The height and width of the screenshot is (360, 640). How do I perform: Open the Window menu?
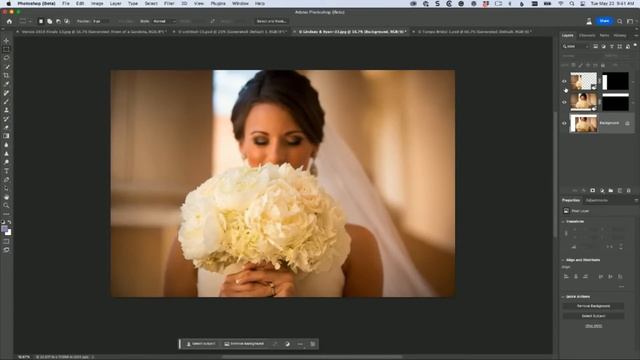pos(240,3)
